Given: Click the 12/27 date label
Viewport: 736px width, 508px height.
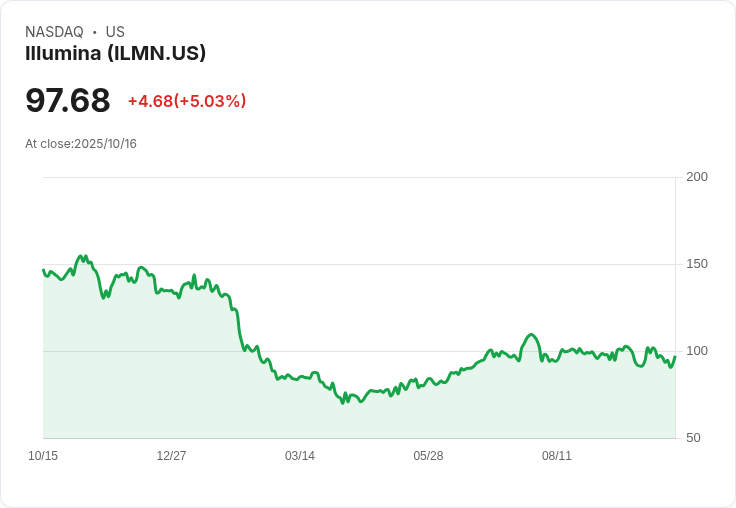Looking at the screenshot, I should pos(171,456).
